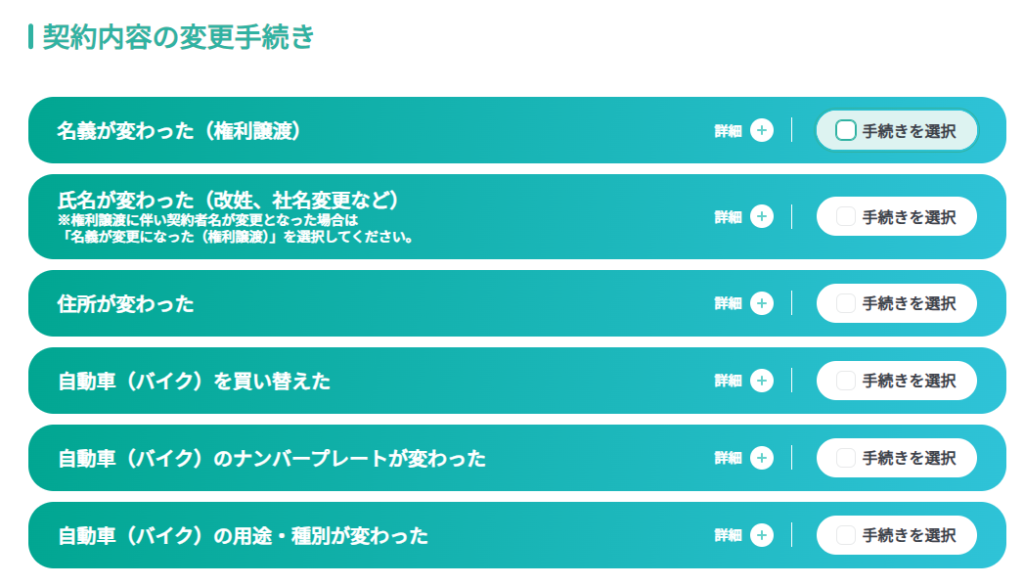The width and height of the screenshot is (1024, 586).
Task: Expand plus icon for ナンバープレートが変わった
Action: (761, 458)
